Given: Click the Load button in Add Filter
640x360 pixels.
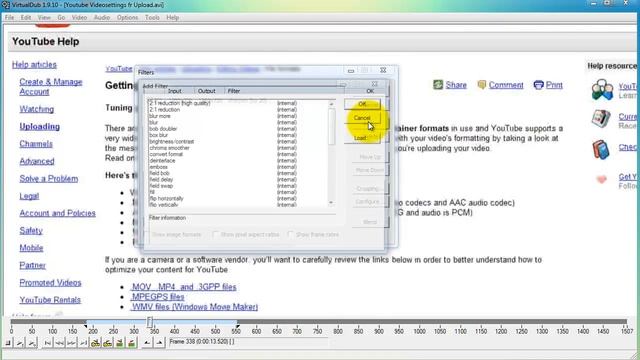Looking at the screenshot, I should click(362, 138).
